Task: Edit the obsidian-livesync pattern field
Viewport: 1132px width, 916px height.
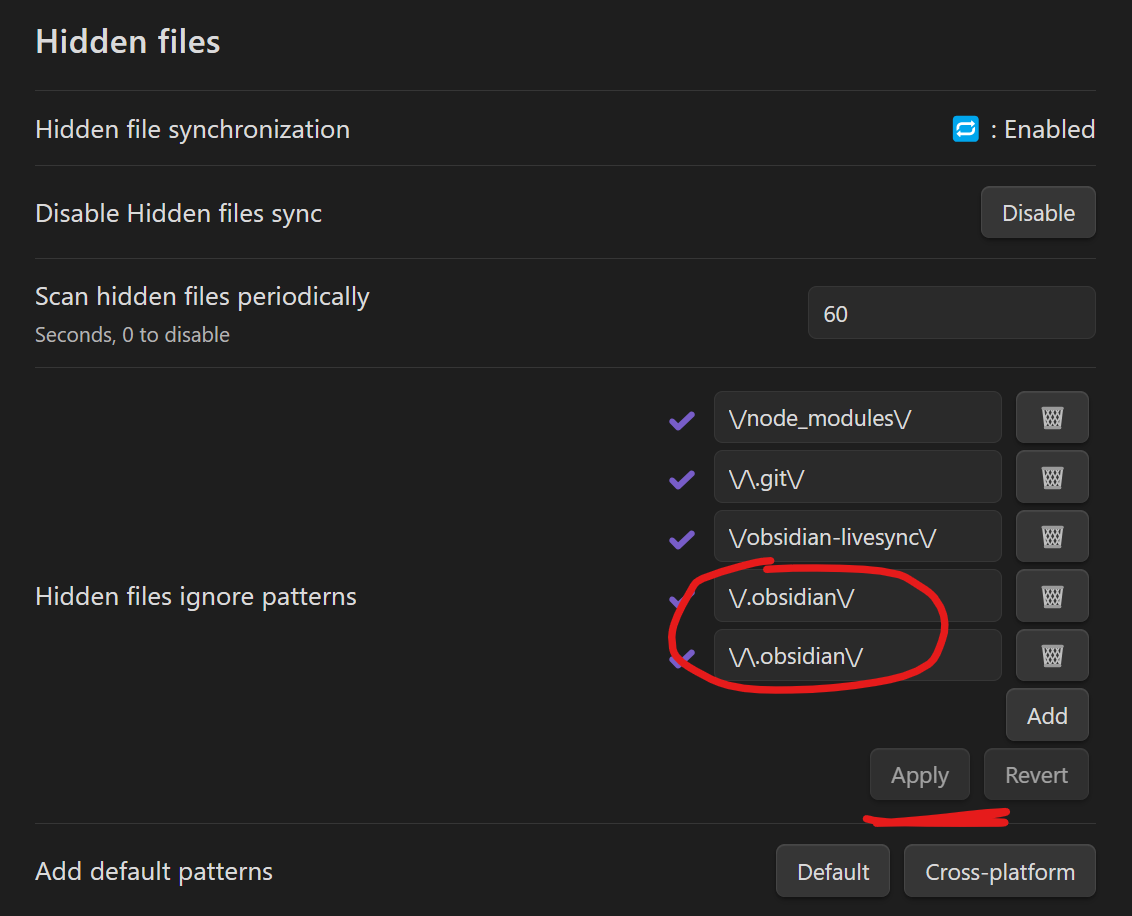Action: 857,537
